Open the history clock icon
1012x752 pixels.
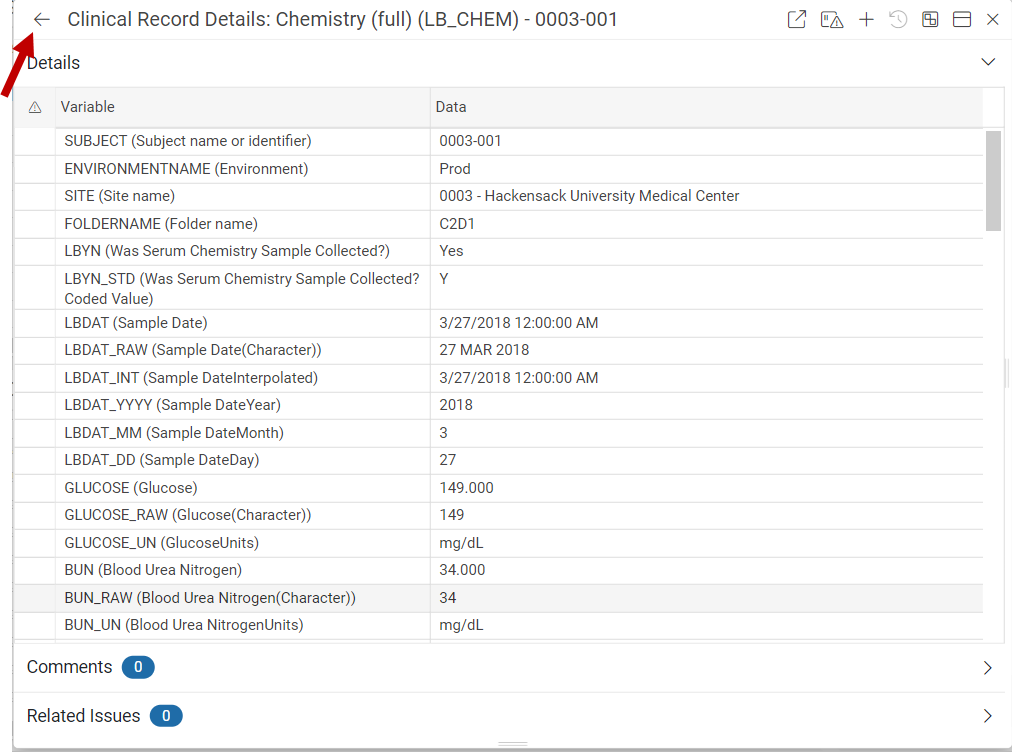(898, 19)
